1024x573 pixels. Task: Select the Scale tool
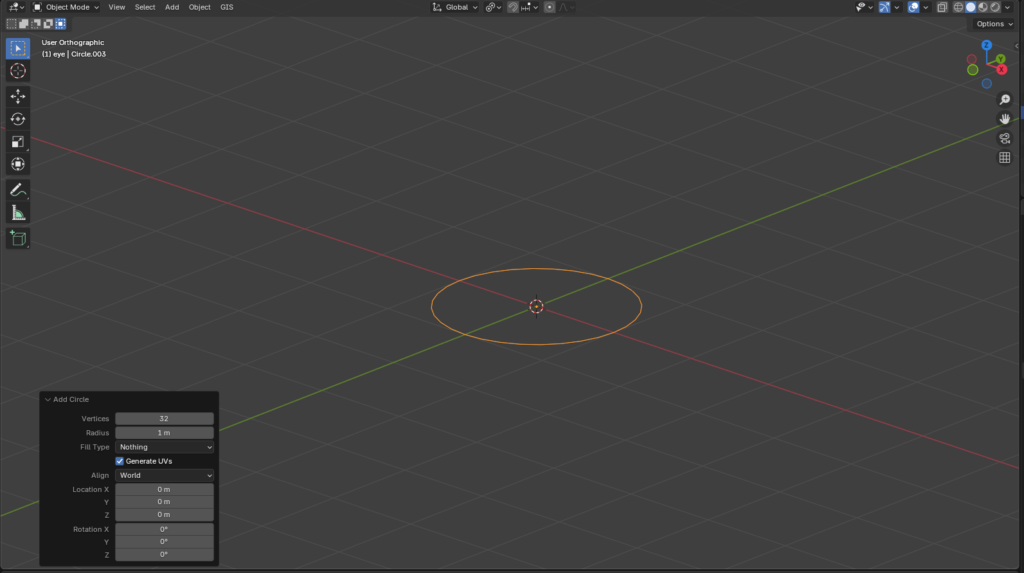[18, 142]
